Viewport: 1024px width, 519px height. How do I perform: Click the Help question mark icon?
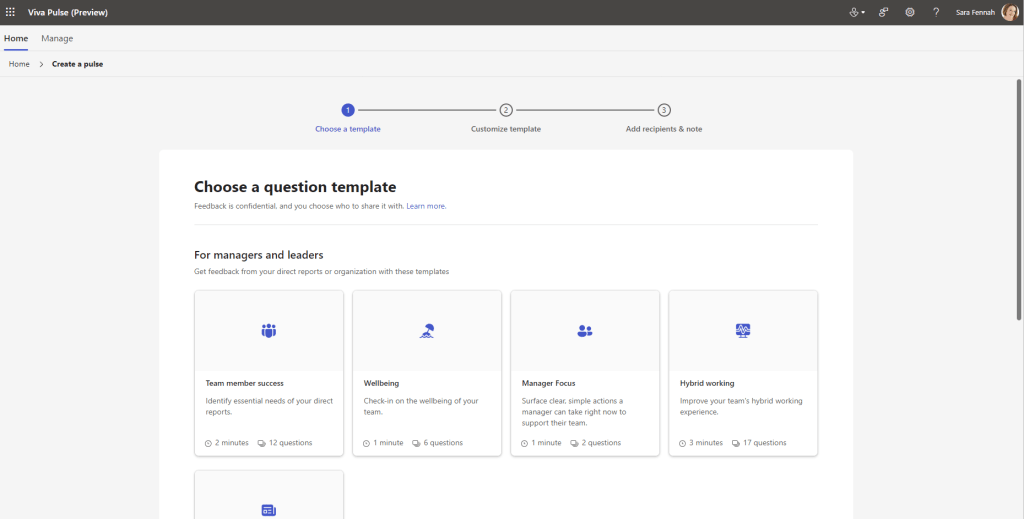(936, 12)
